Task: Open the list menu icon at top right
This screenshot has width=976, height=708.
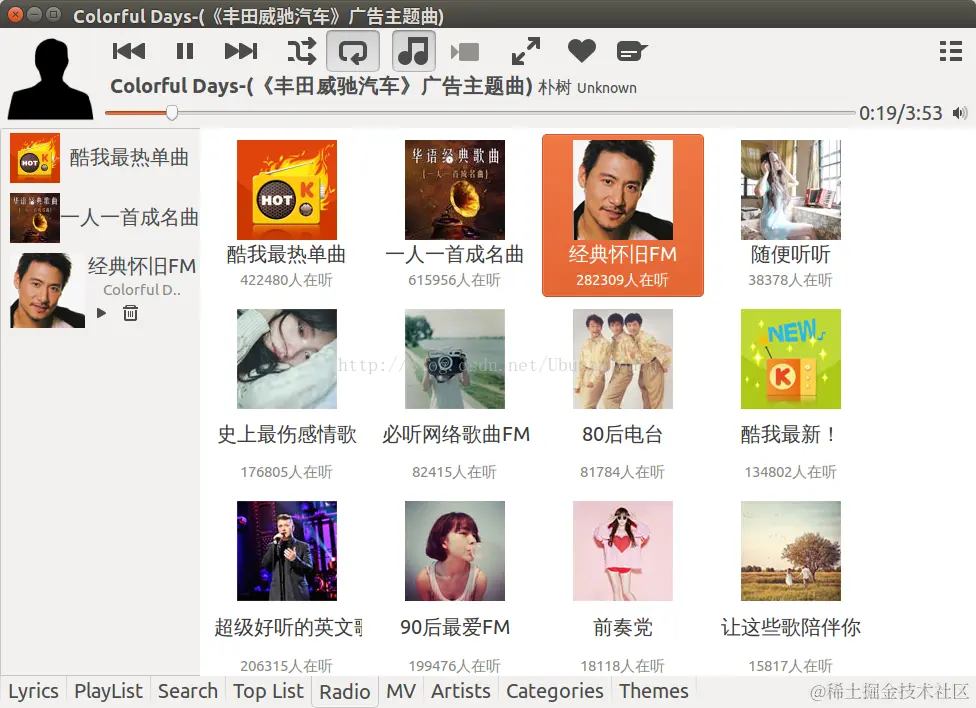Action: pyautogui.click(x=951, y=51)
